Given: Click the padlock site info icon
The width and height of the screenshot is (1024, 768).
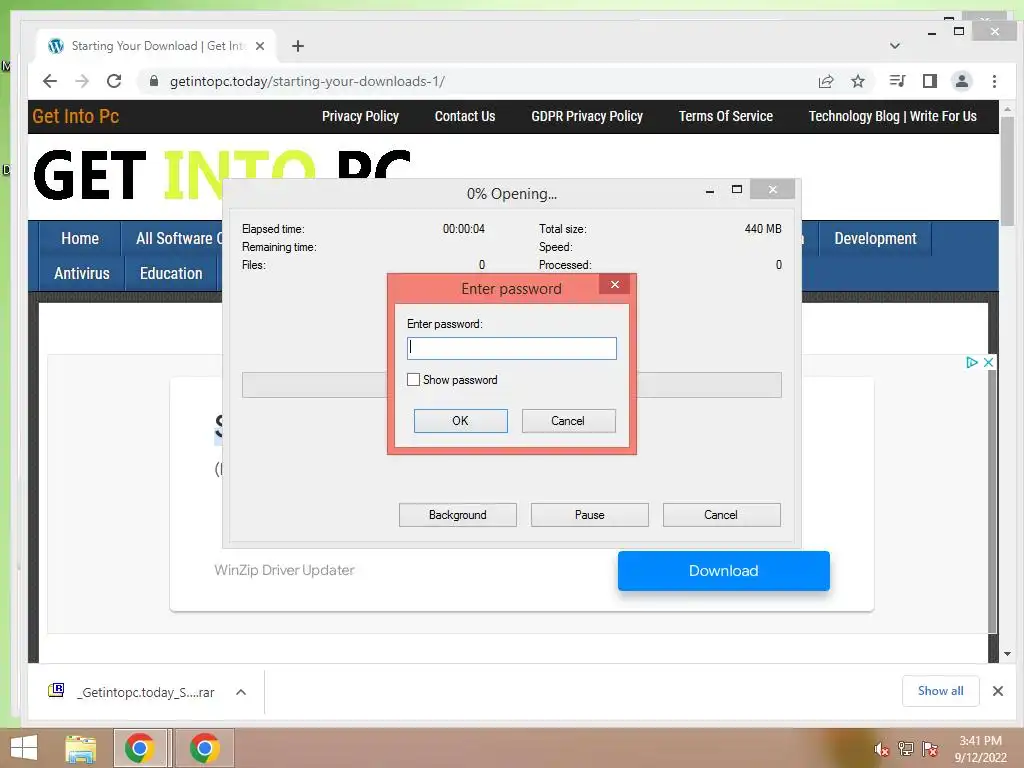Looking at the screenshot, I should (154, 81).
